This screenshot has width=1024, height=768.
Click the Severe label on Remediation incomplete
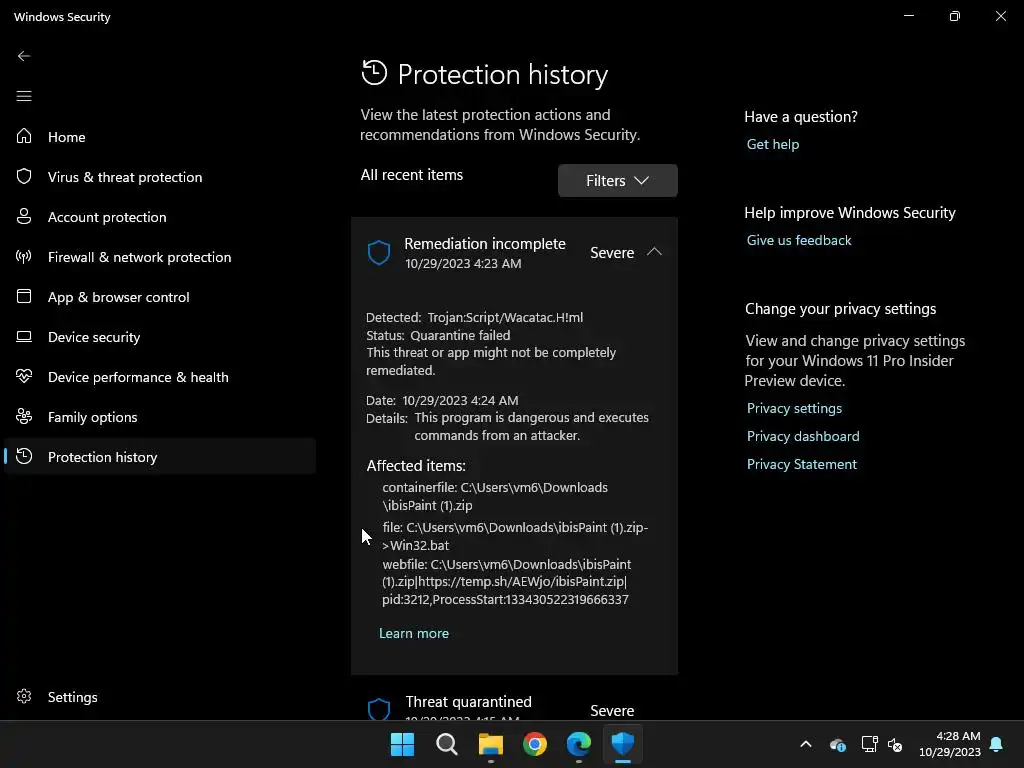click(x=612, y=253)
